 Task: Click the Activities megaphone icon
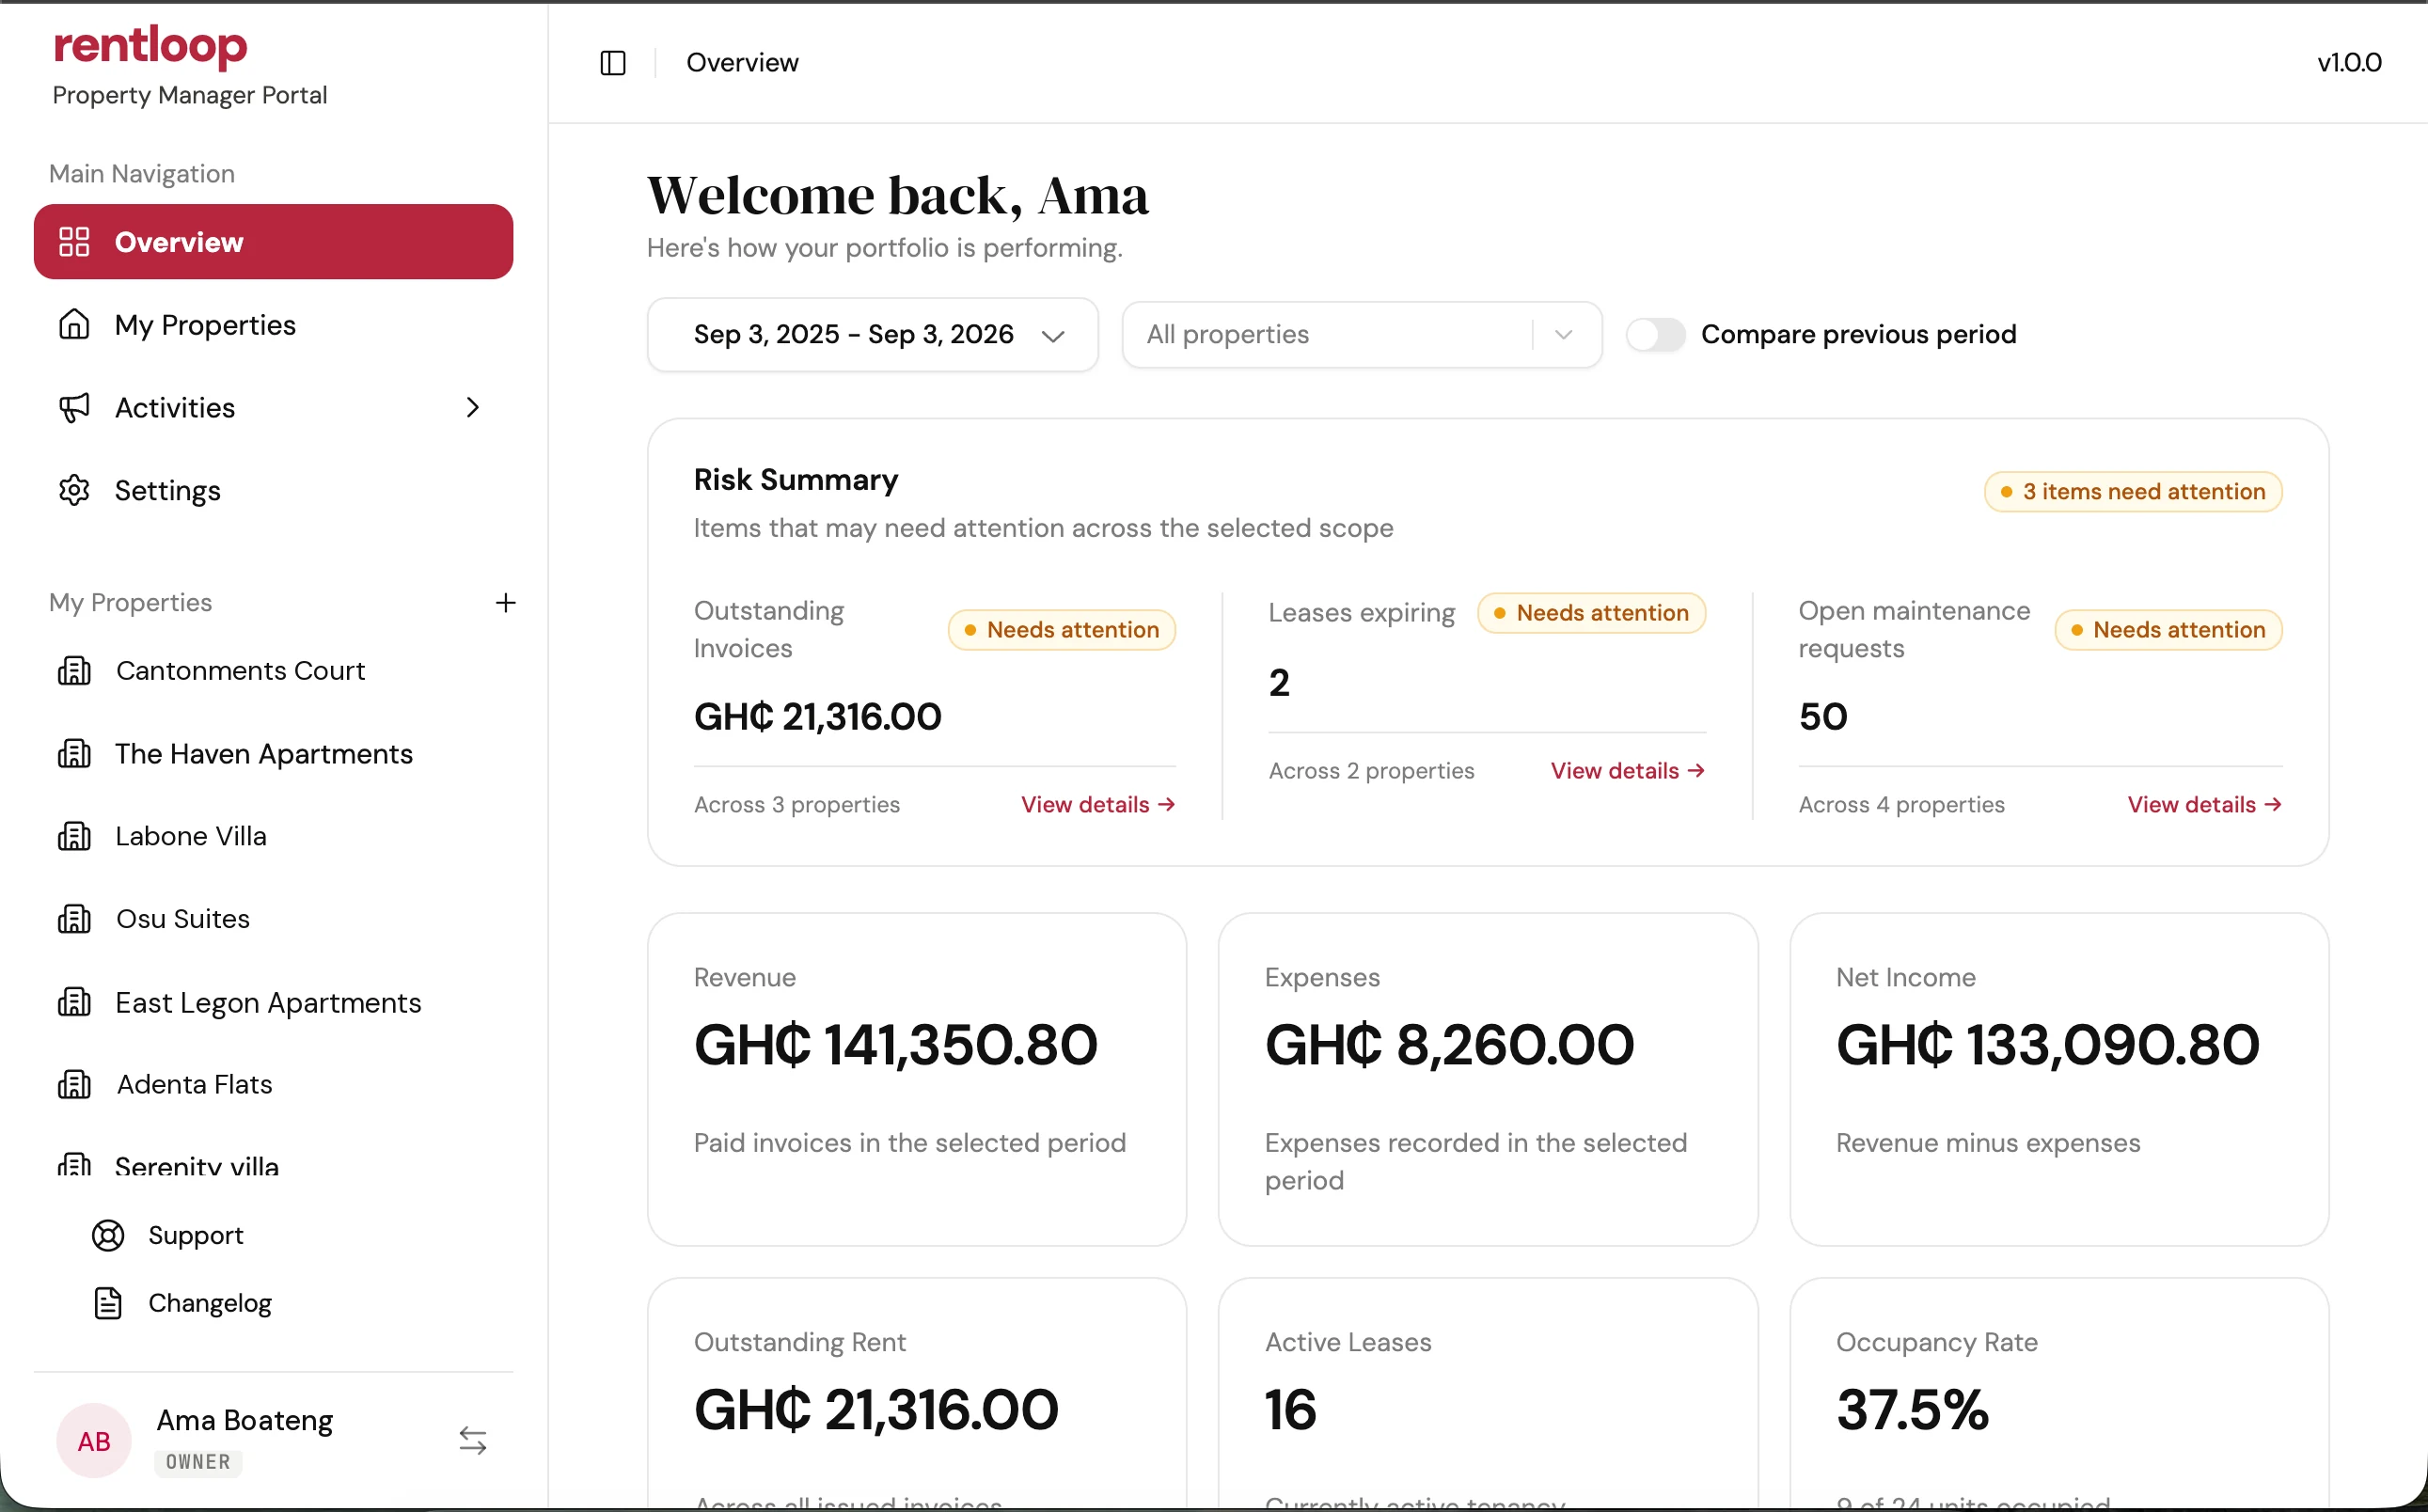(74, 407)
